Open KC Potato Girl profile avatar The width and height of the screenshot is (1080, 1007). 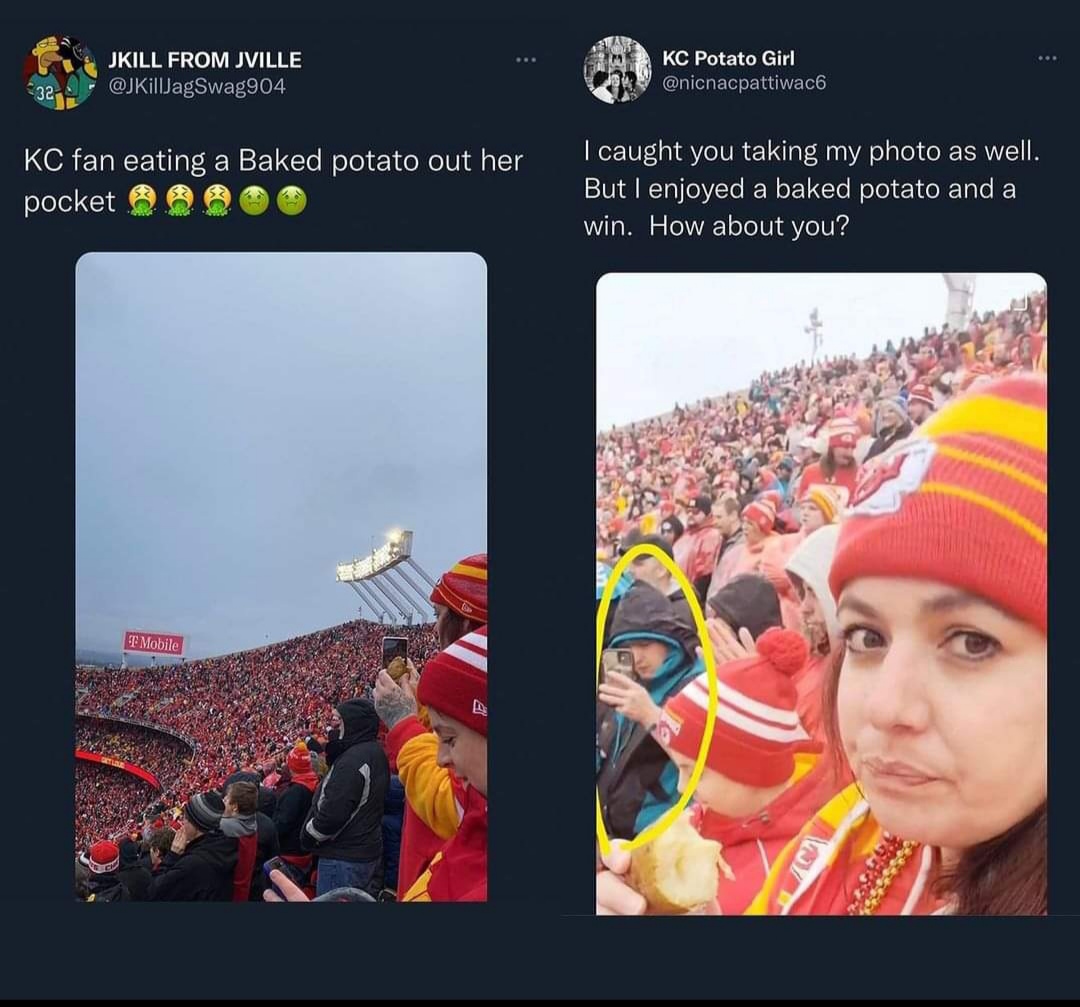tap(616, 70)
